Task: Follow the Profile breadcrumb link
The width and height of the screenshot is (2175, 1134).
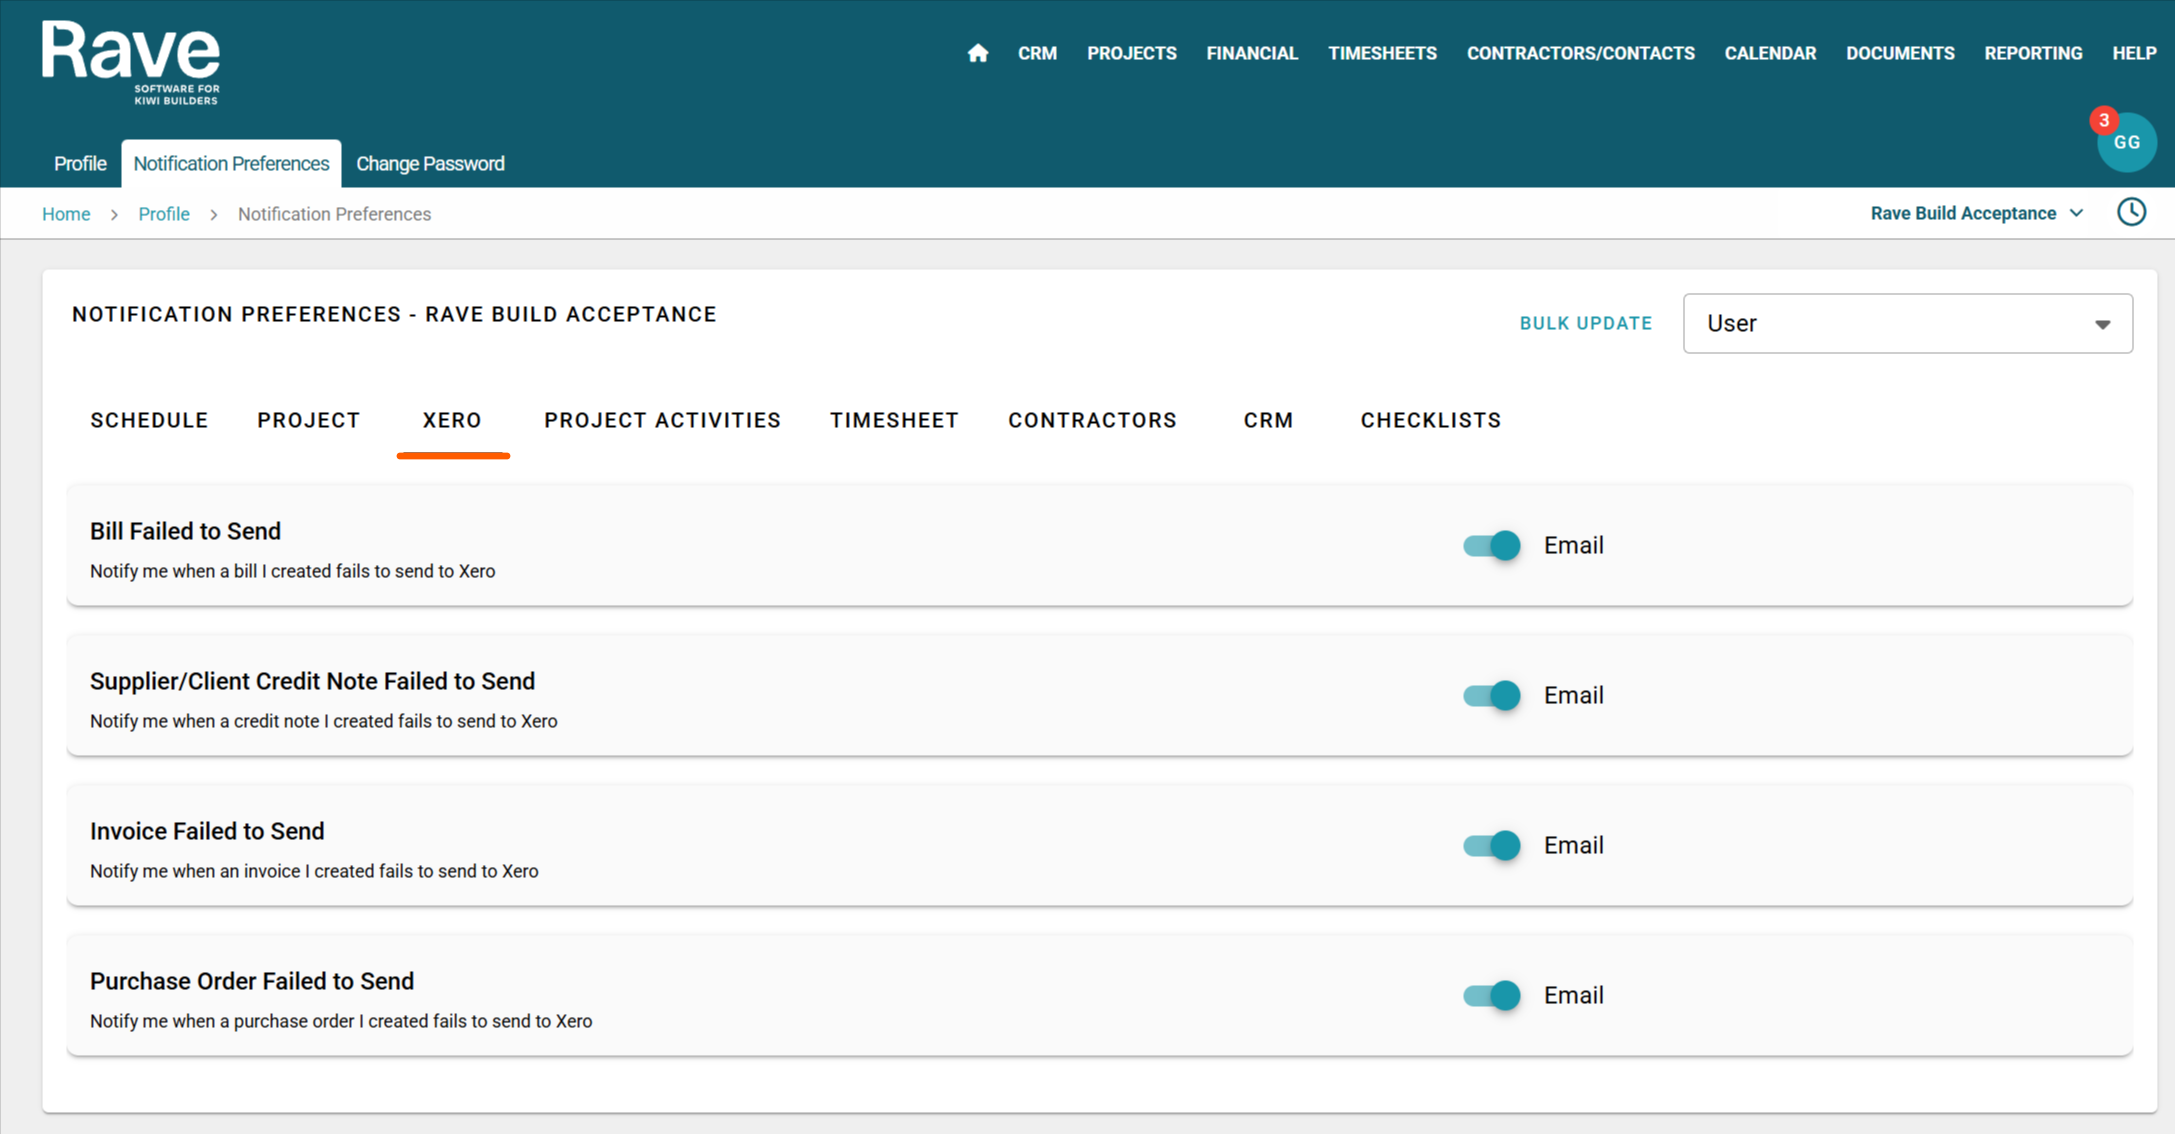Action: coord(164,214)
